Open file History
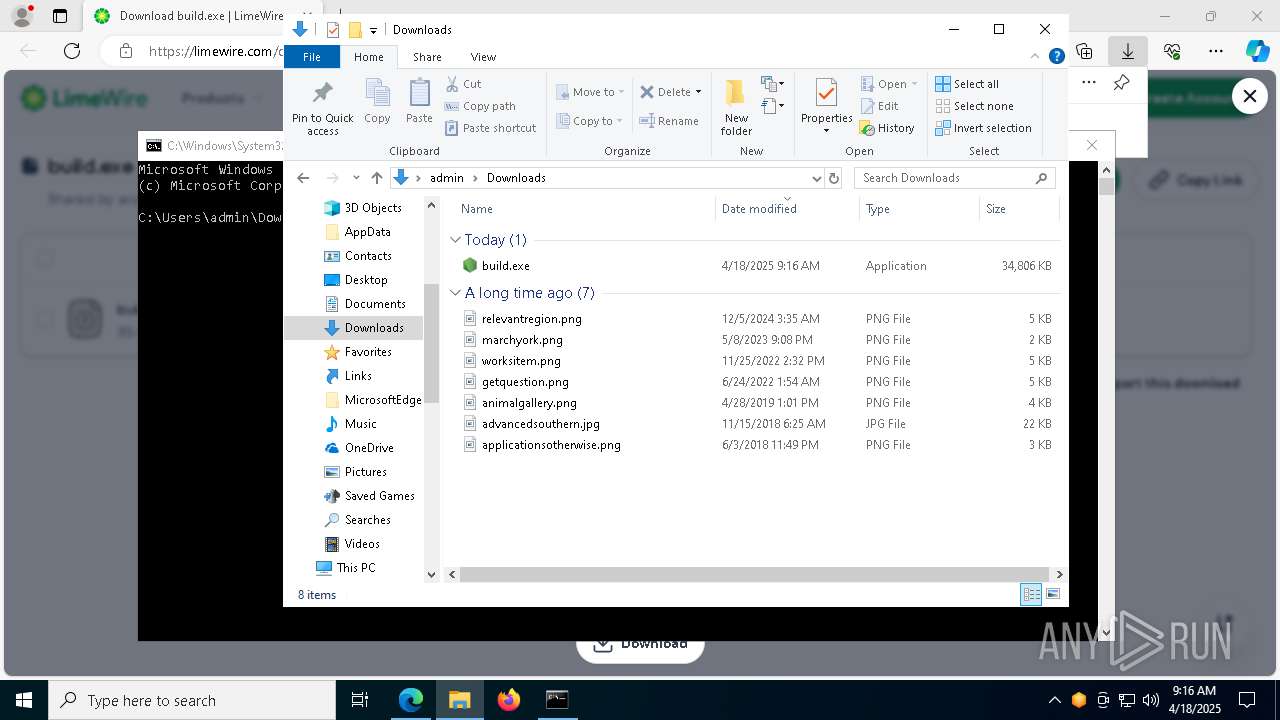 point(887,128)
